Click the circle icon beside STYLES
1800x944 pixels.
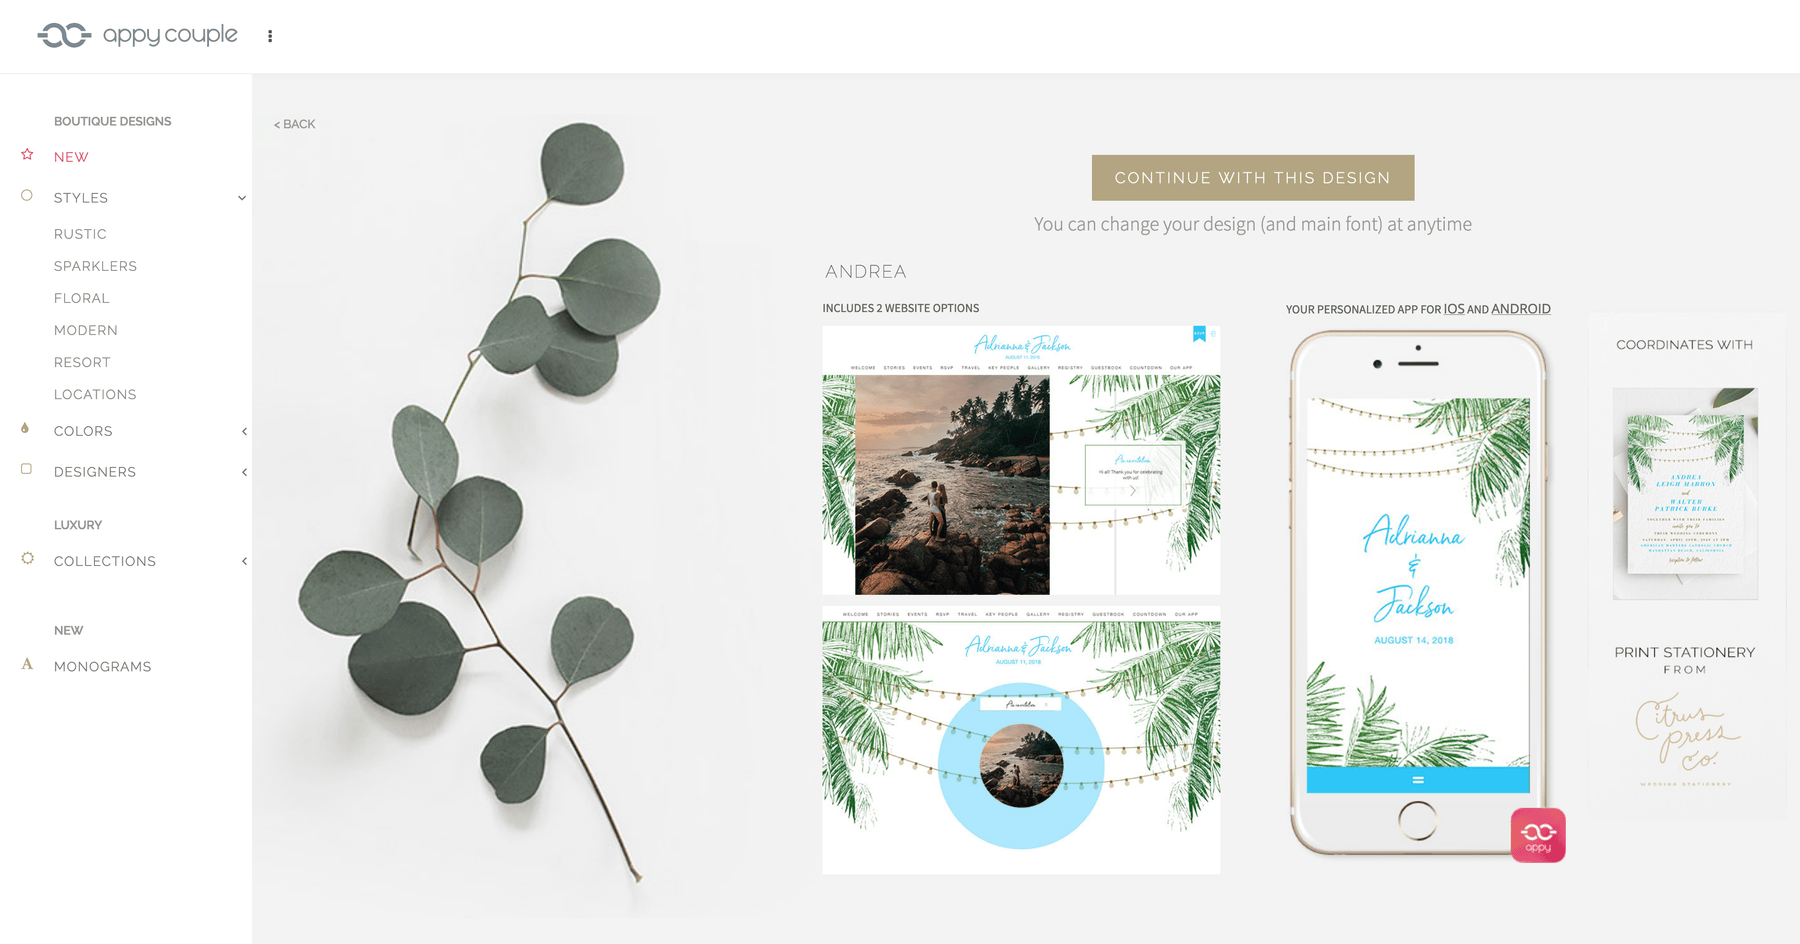[27, 196]
